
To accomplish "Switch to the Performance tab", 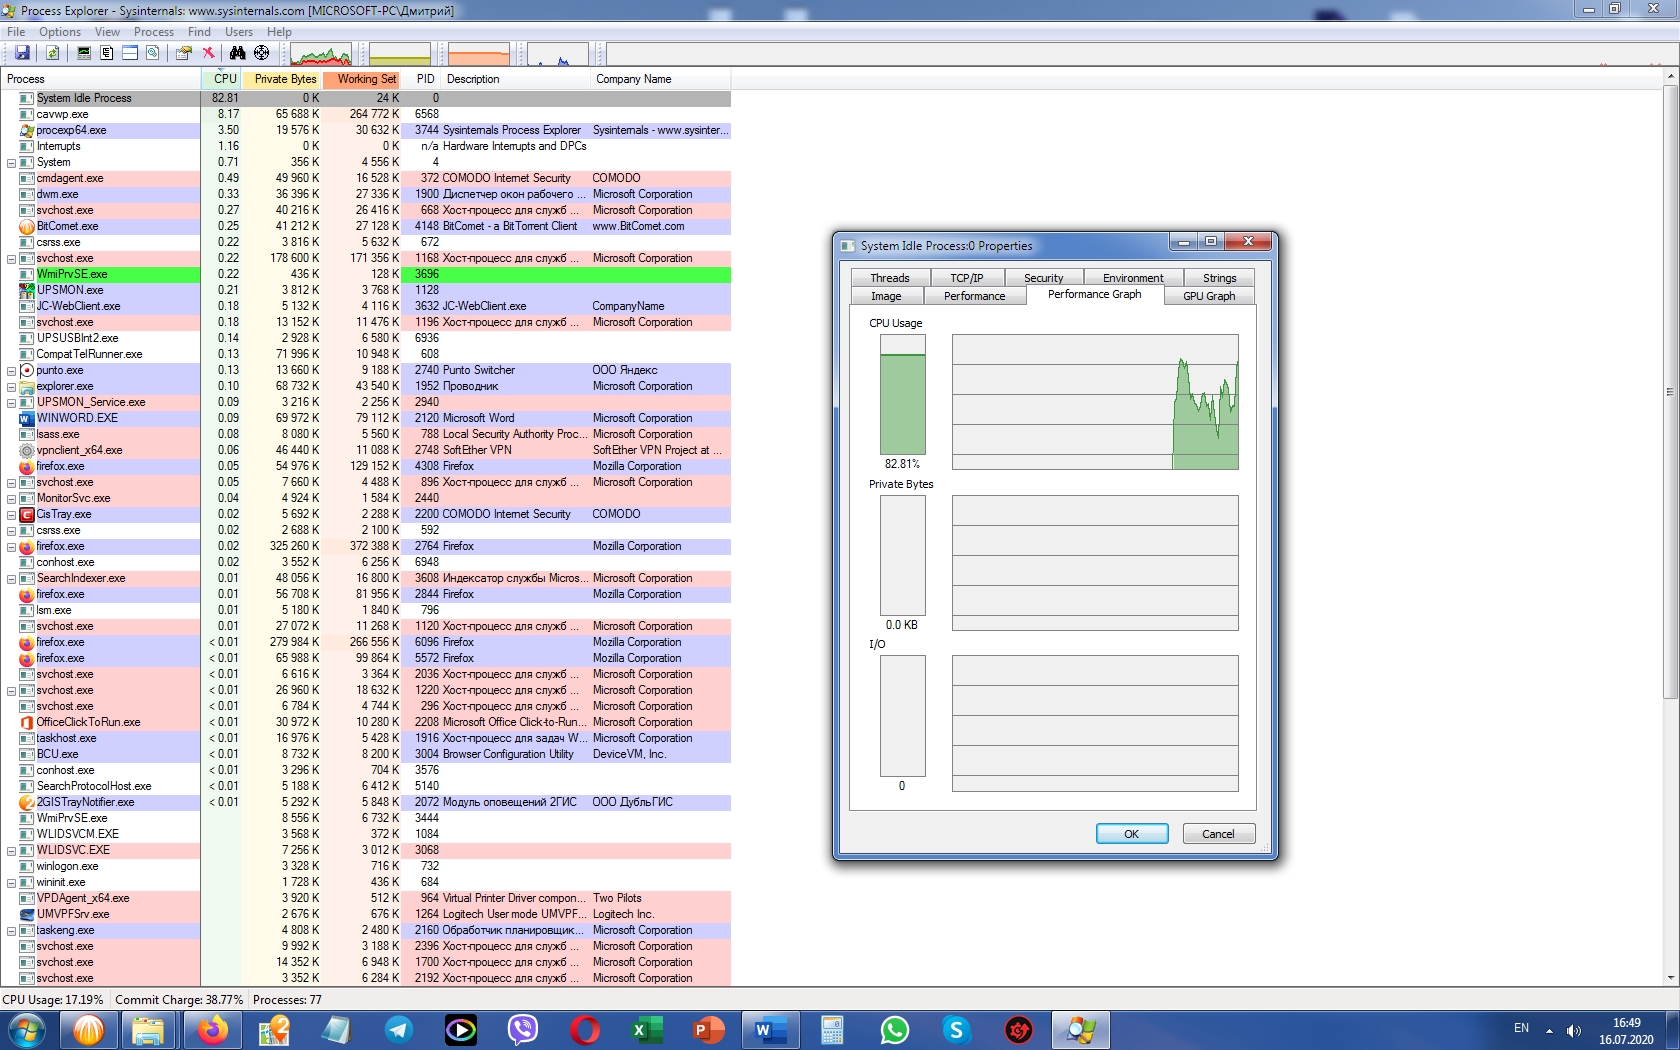I will 974,296.
